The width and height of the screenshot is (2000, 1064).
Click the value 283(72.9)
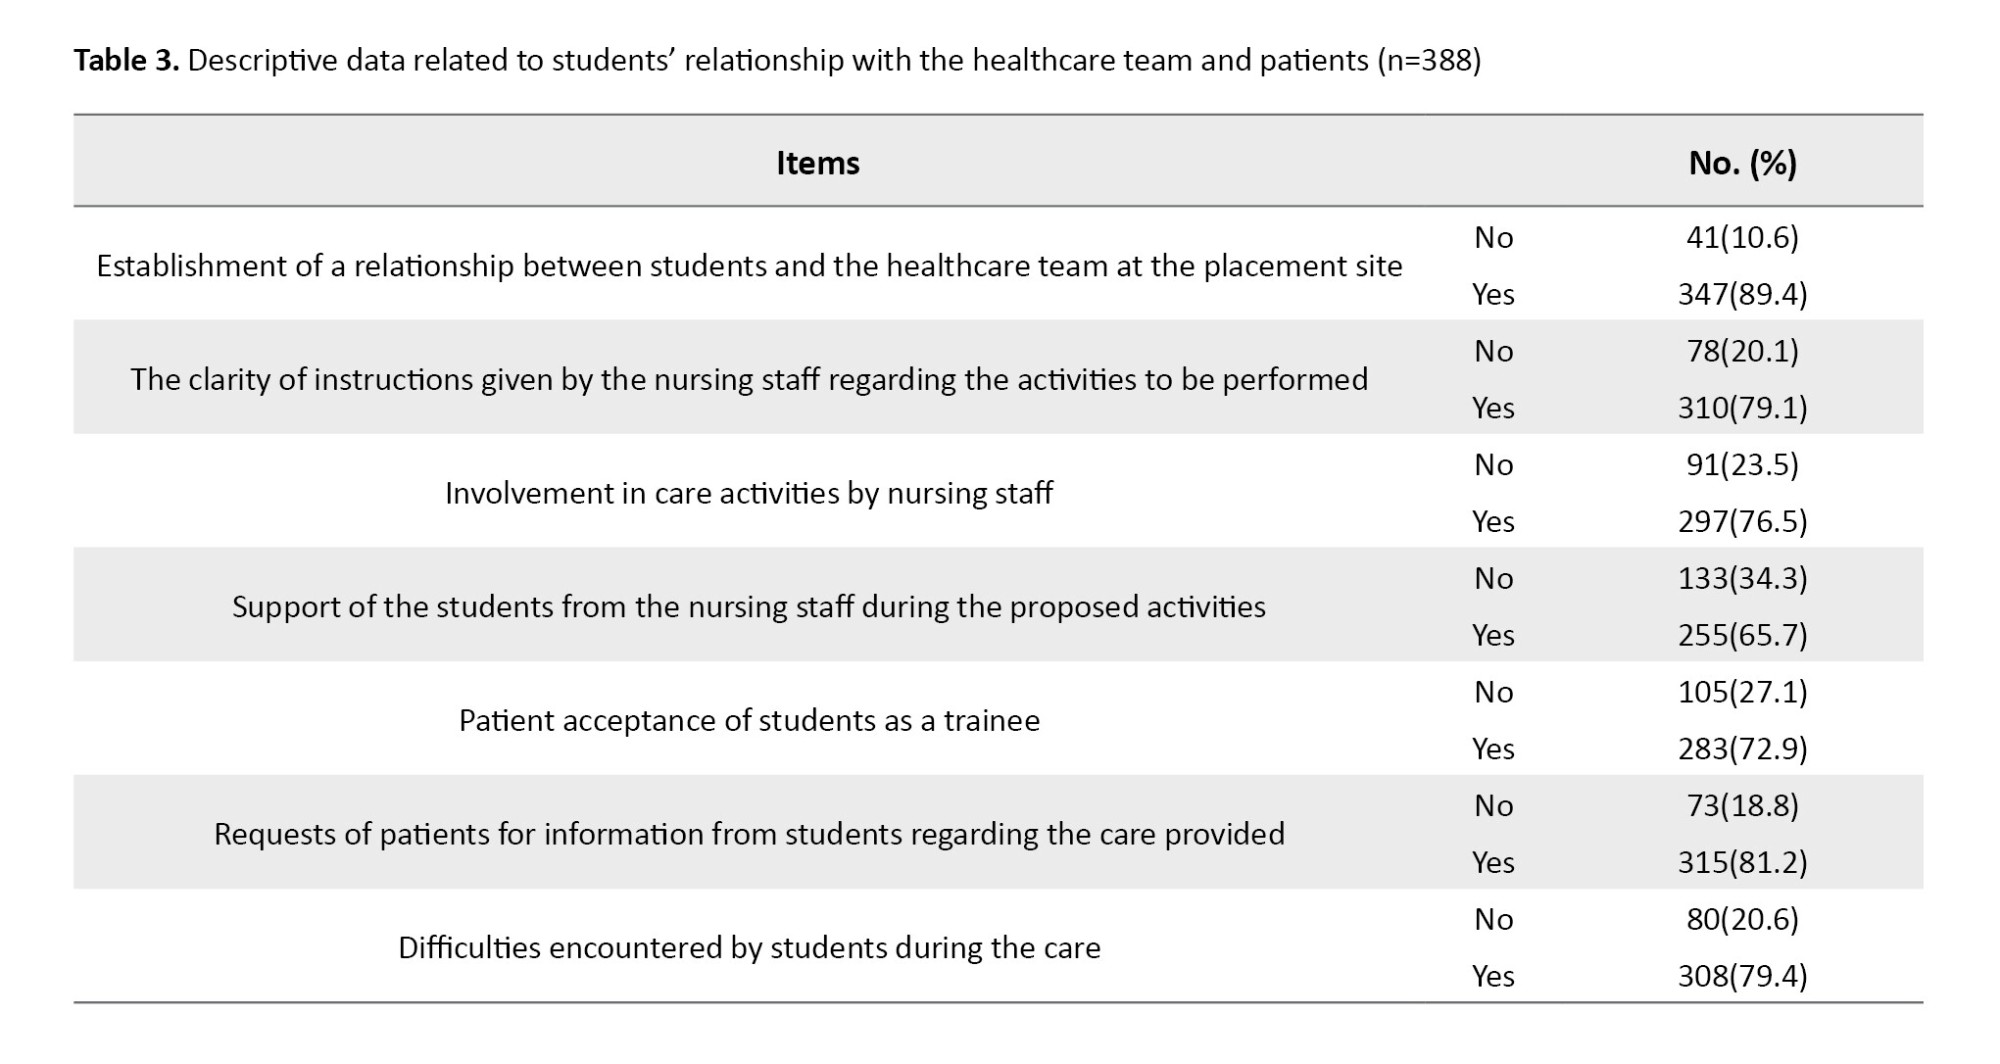coord(1742,749)
